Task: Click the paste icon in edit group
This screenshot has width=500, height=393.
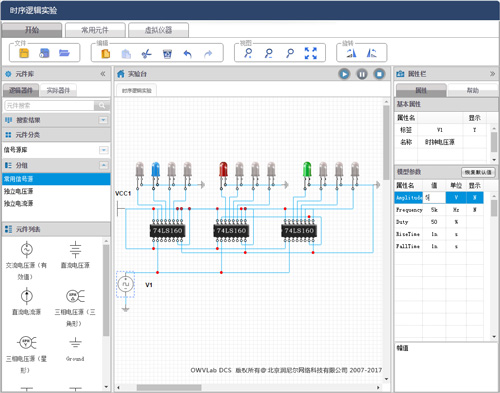Action: (126, 54)
